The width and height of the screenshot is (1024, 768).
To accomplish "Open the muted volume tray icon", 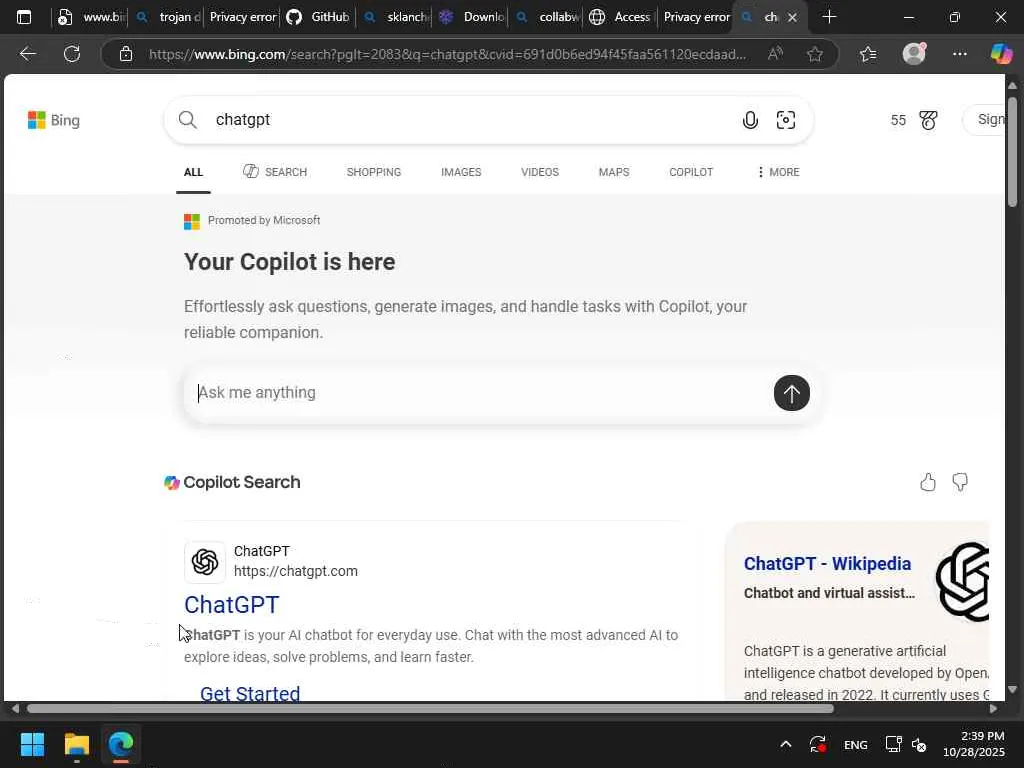I will pyautogui.click(x=919, y=744).
